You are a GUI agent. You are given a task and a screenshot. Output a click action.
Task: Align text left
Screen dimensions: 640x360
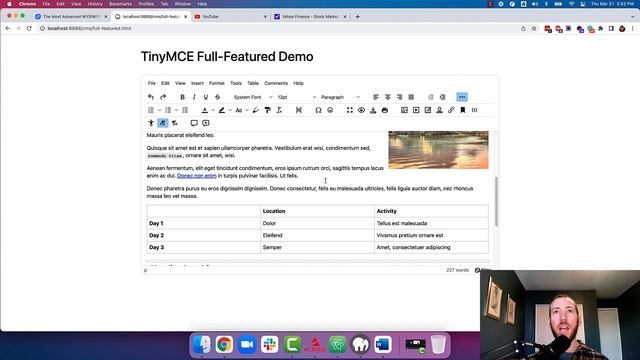pos(376,97)
